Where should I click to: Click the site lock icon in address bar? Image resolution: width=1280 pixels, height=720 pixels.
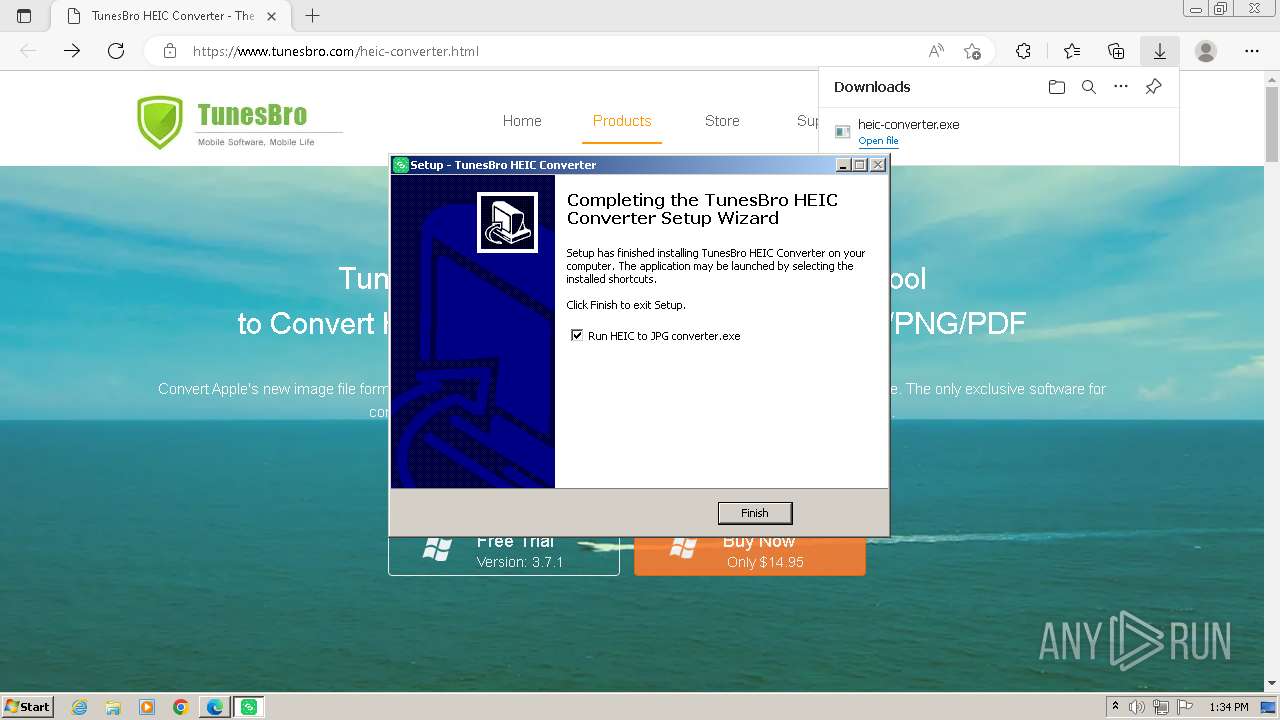tap(170, 51)
